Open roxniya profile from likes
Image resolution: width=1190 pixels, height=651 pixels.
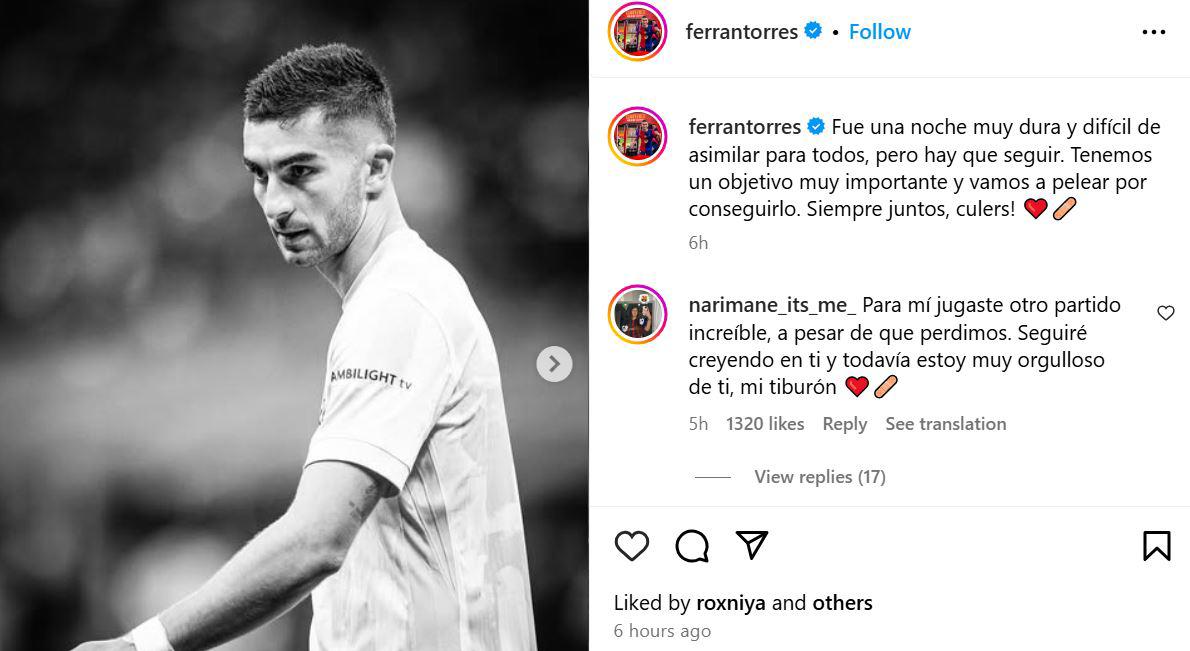(731, 603)
